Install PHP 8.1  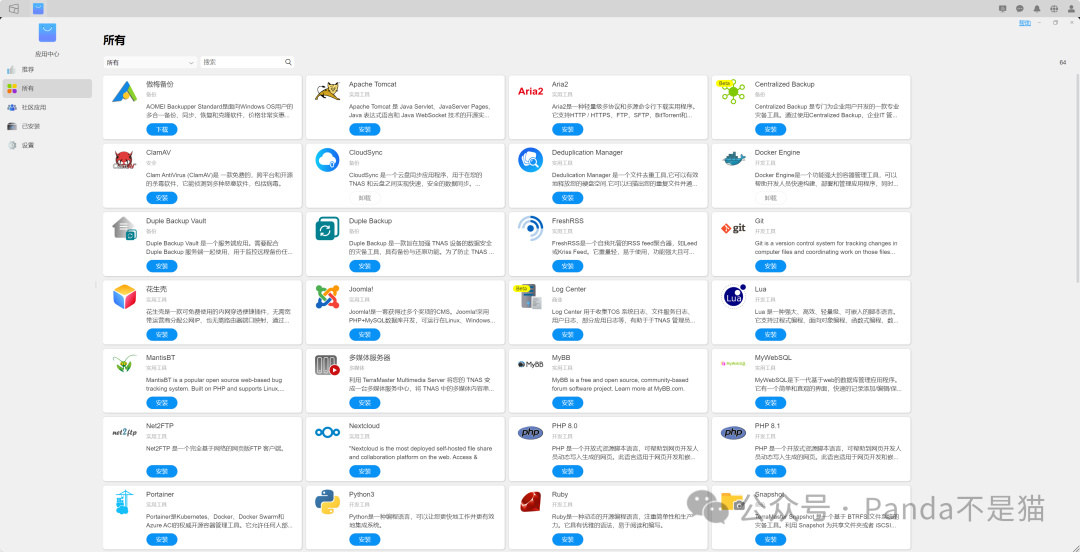click(770, 471)
